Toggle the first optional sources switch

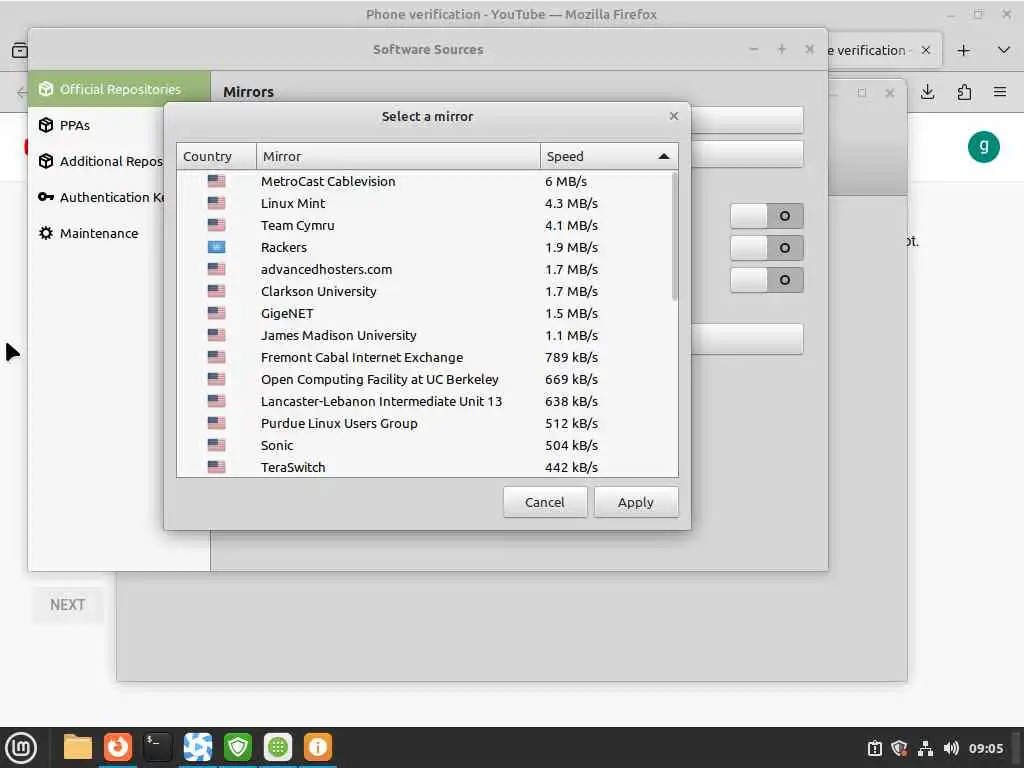(x=767, y=216)
